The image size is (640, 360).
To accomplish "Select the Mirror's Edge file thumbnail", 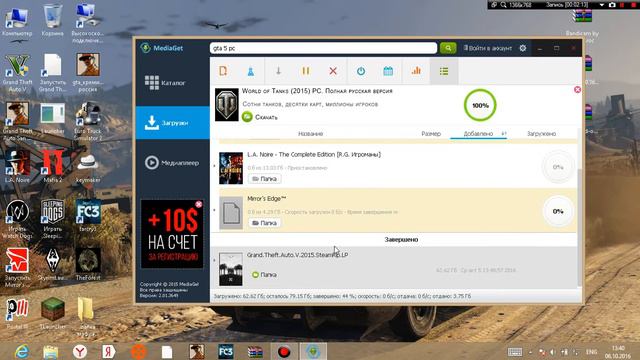I will (x=231, y=213).
